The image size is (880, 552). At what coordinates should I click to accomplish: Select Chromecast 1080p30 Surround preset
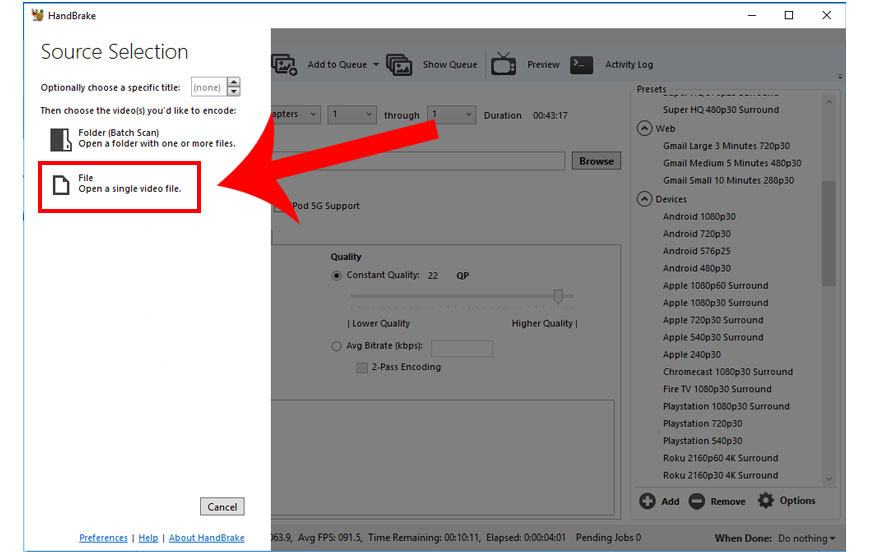[728, 372]
